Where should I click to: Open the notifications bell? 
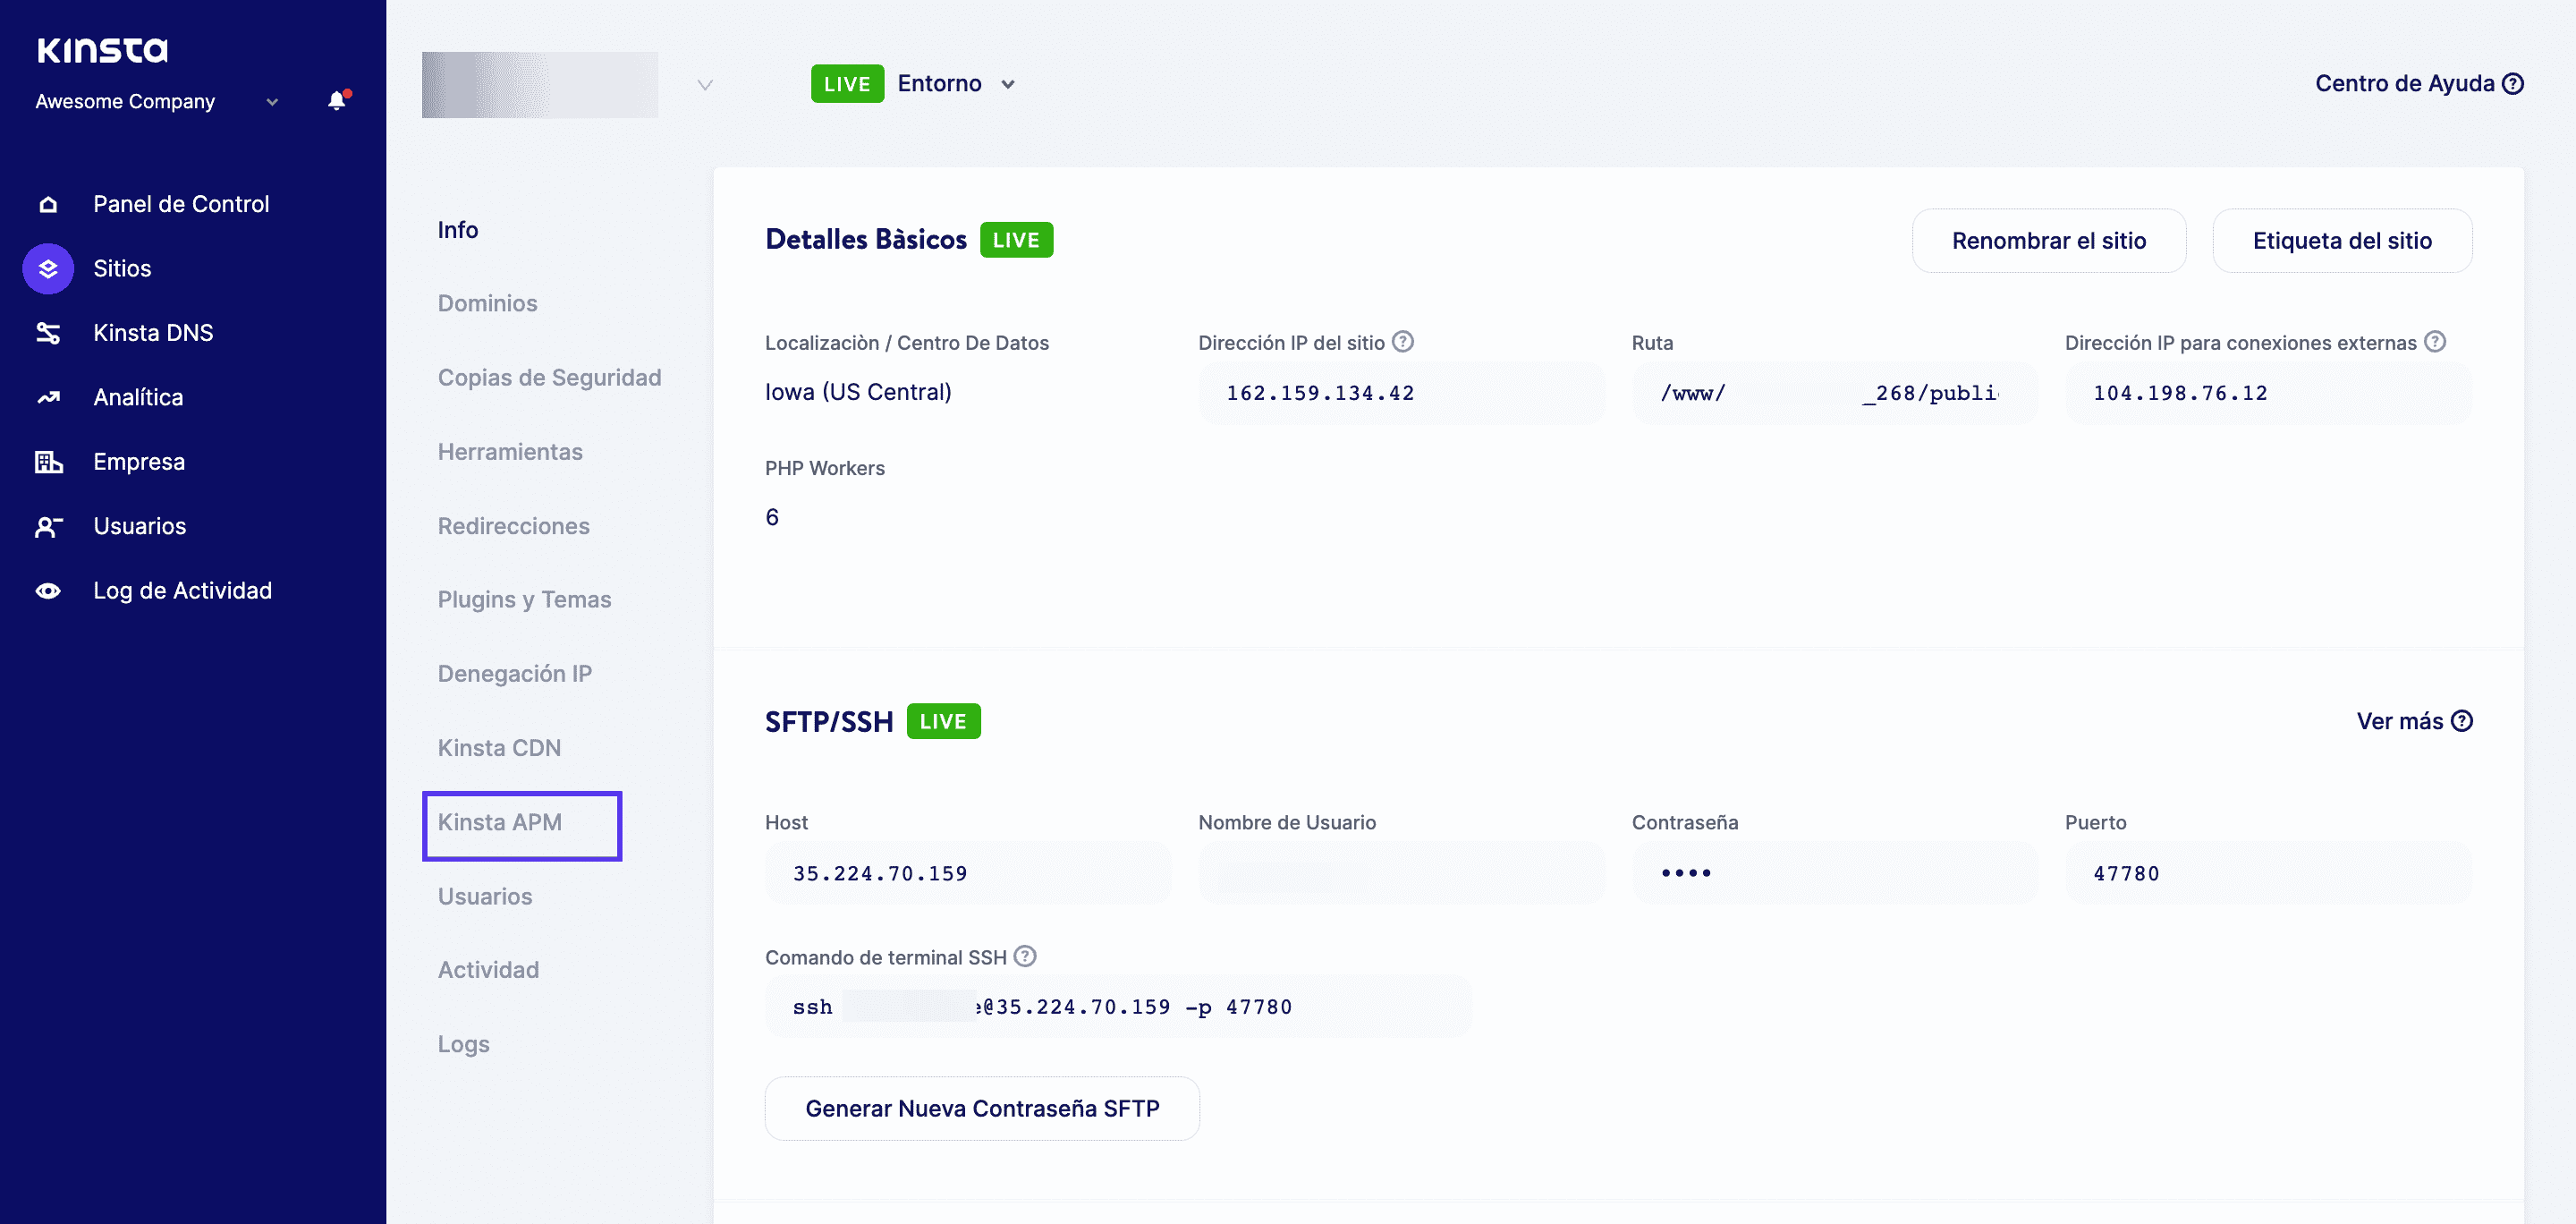point(335,100)
